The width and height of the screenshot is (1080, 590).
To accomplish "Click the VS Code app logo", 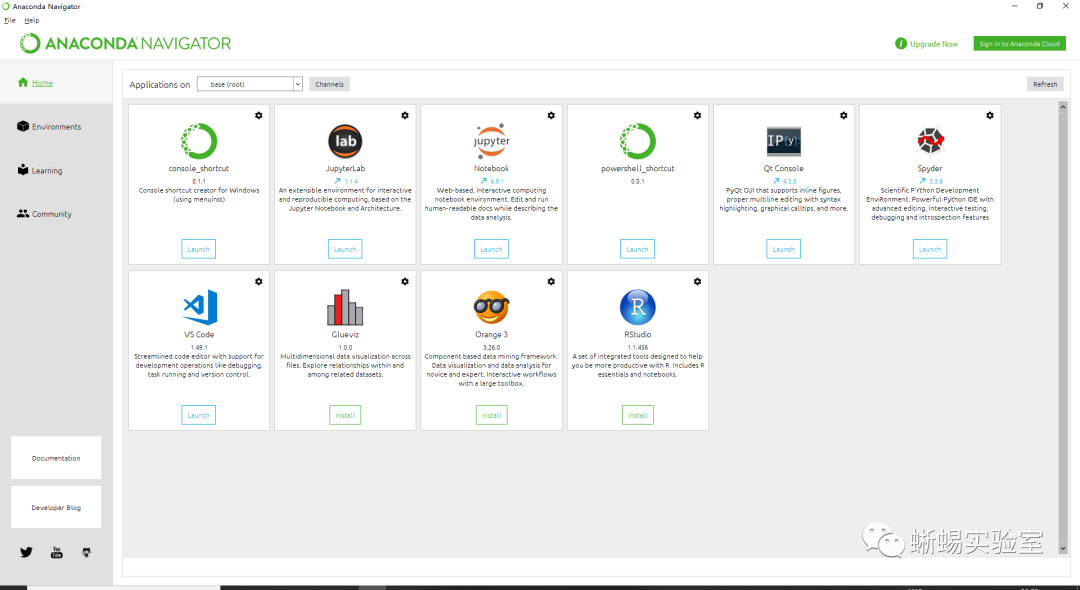I will pos(200,307).
